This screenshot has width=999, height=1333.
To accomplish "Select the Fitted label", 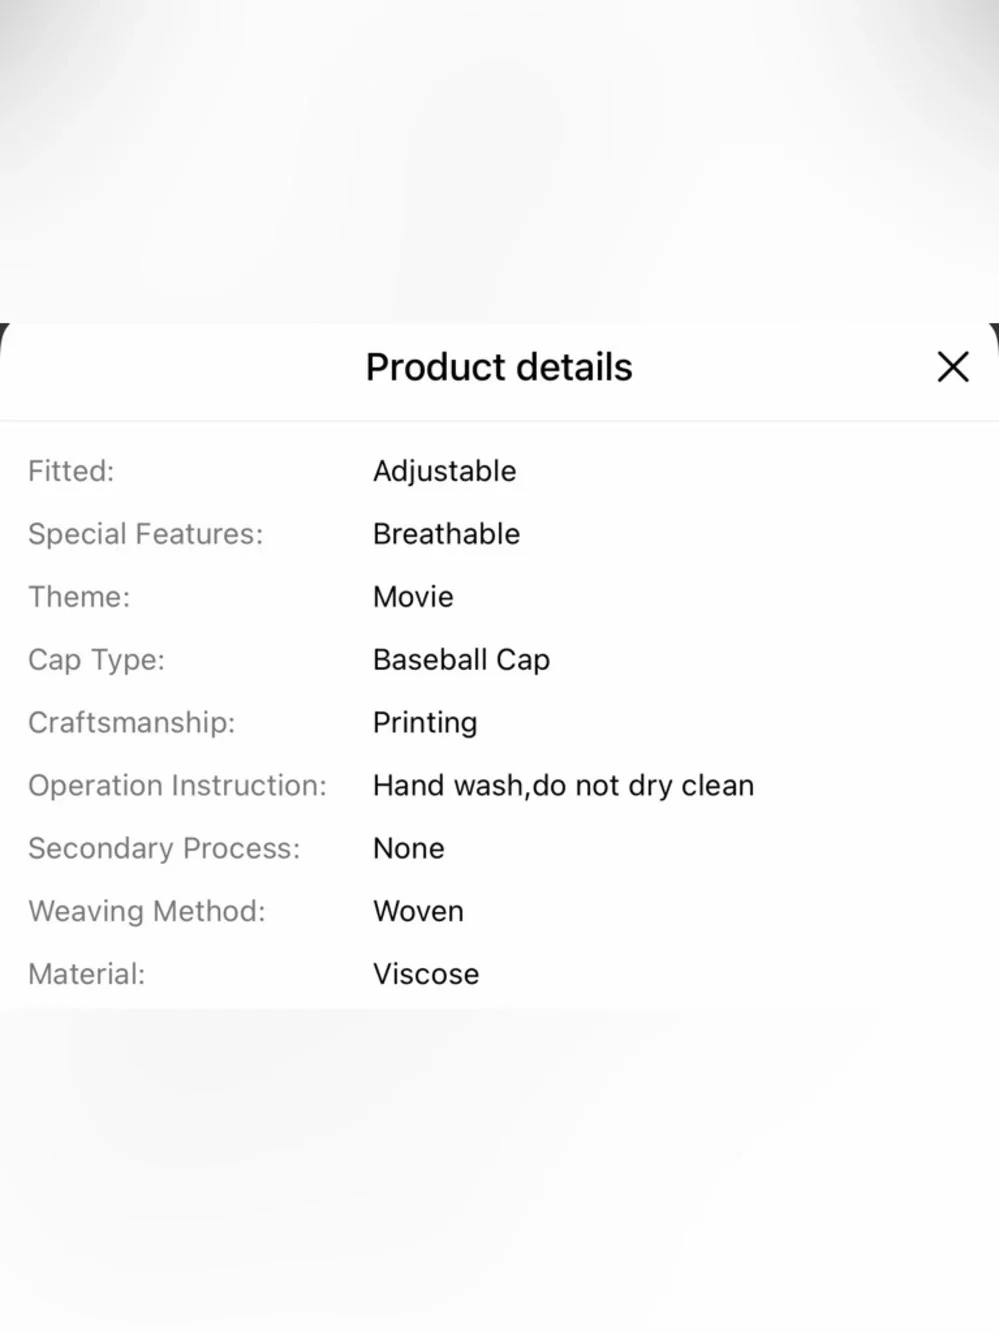I will coord(71,471).
